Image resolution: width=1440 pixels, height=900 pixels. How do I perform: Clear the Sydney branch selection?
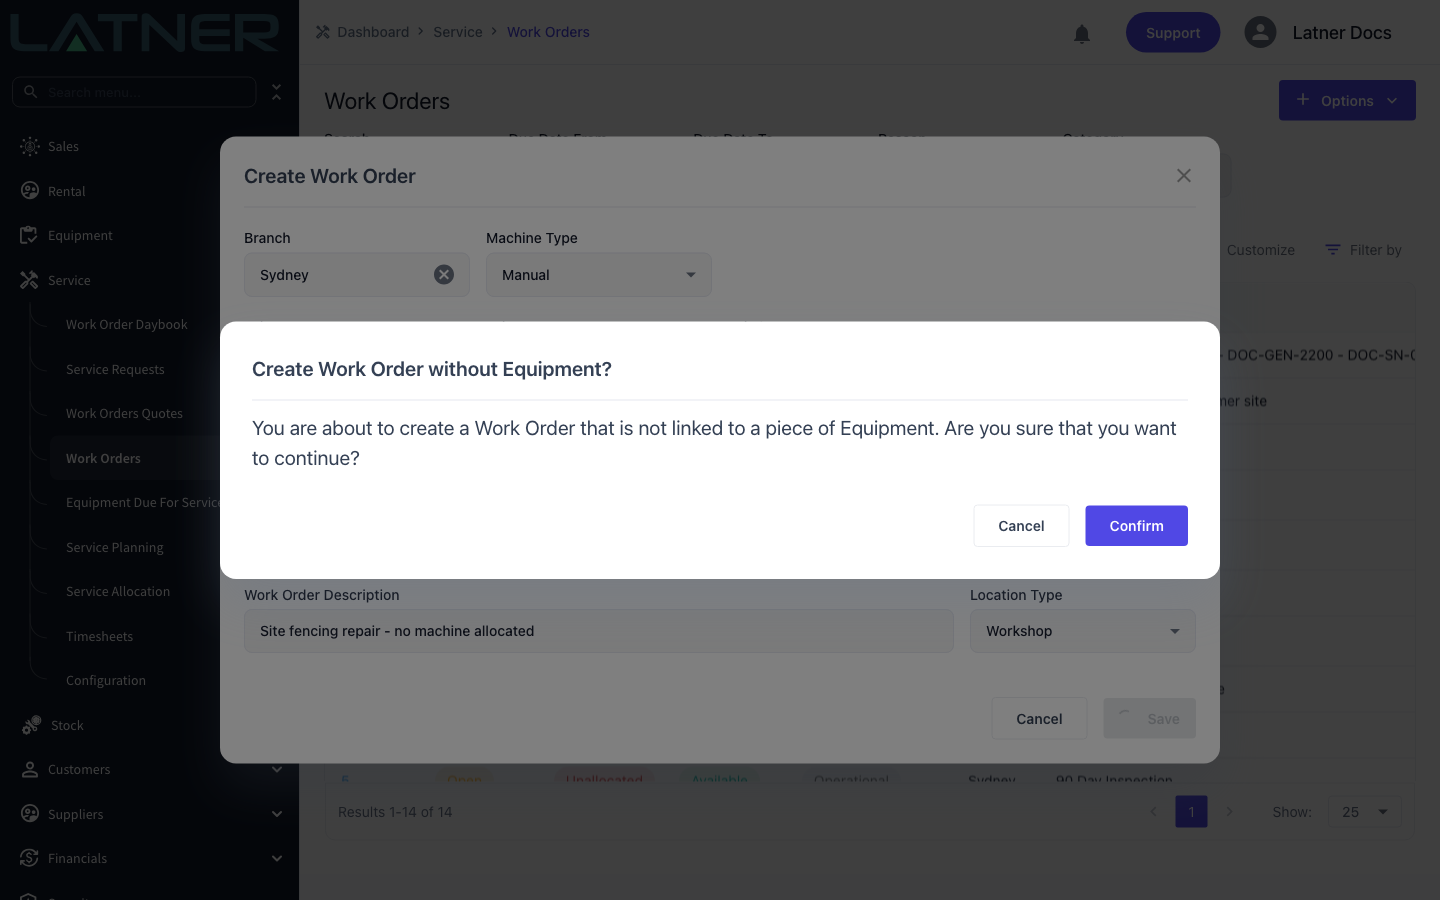coord(444,275)
